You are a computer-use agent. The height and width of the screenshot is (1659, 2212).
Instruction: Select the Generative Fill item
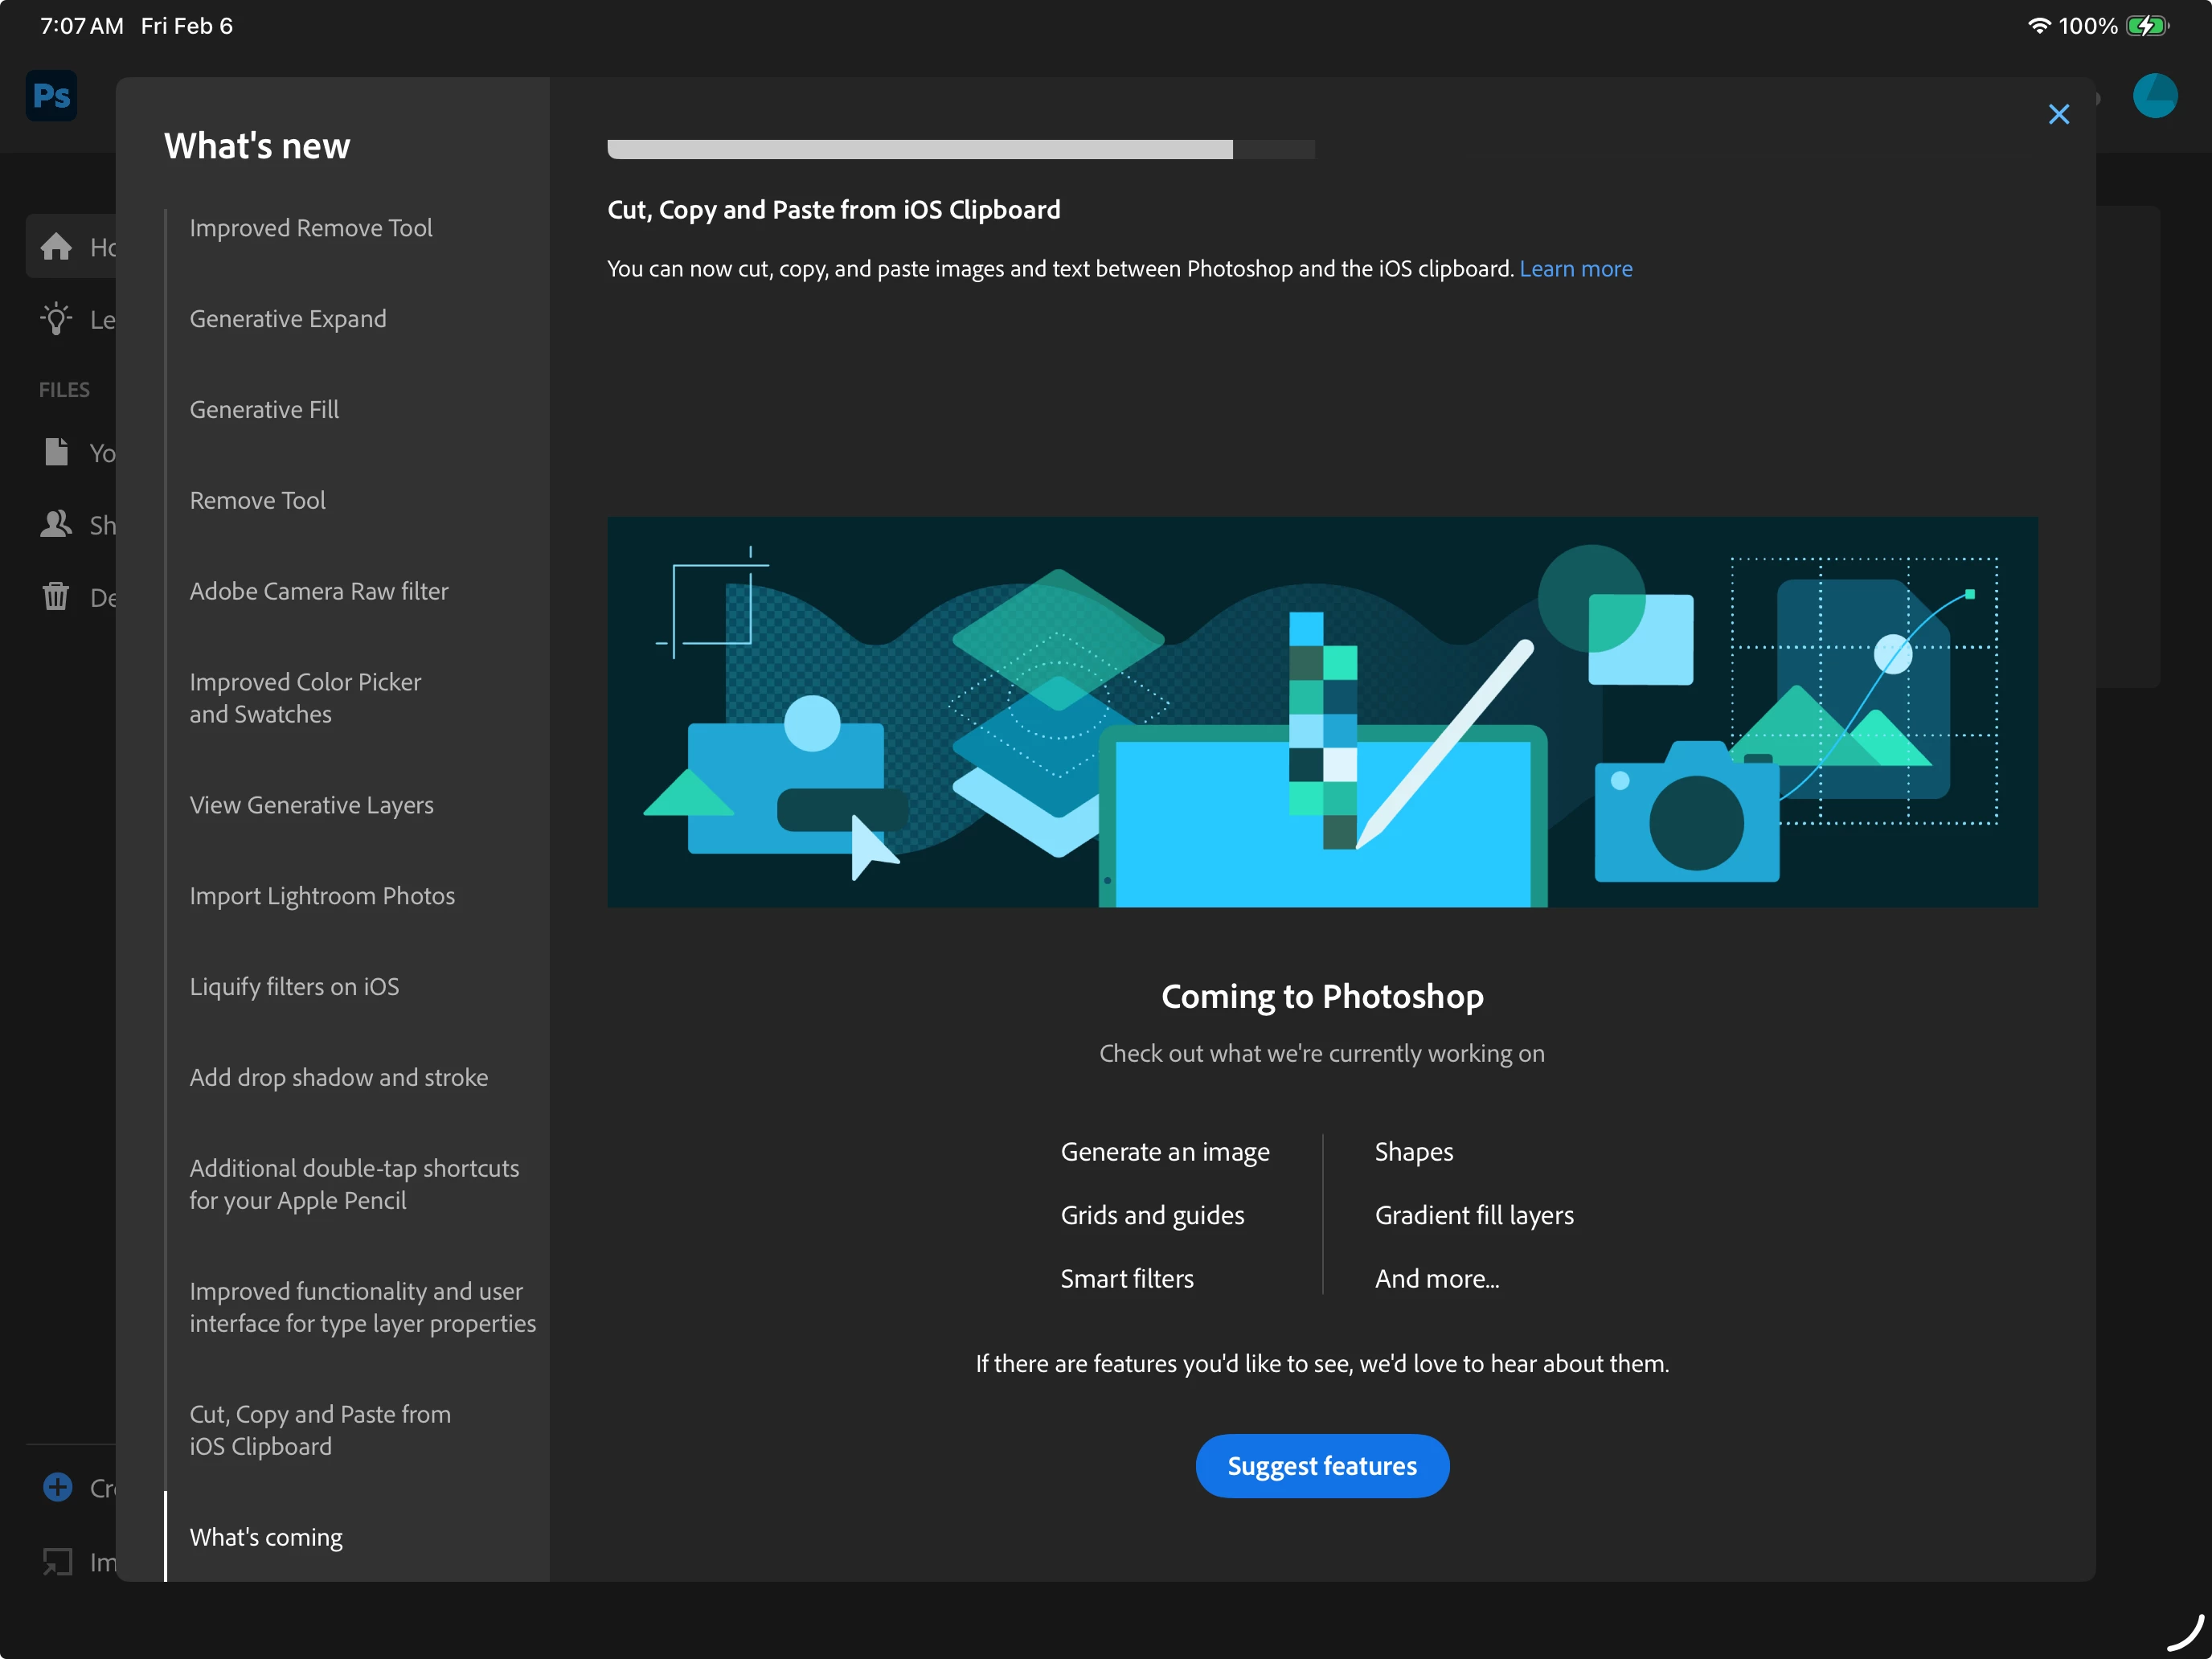(x=264, y=409)
